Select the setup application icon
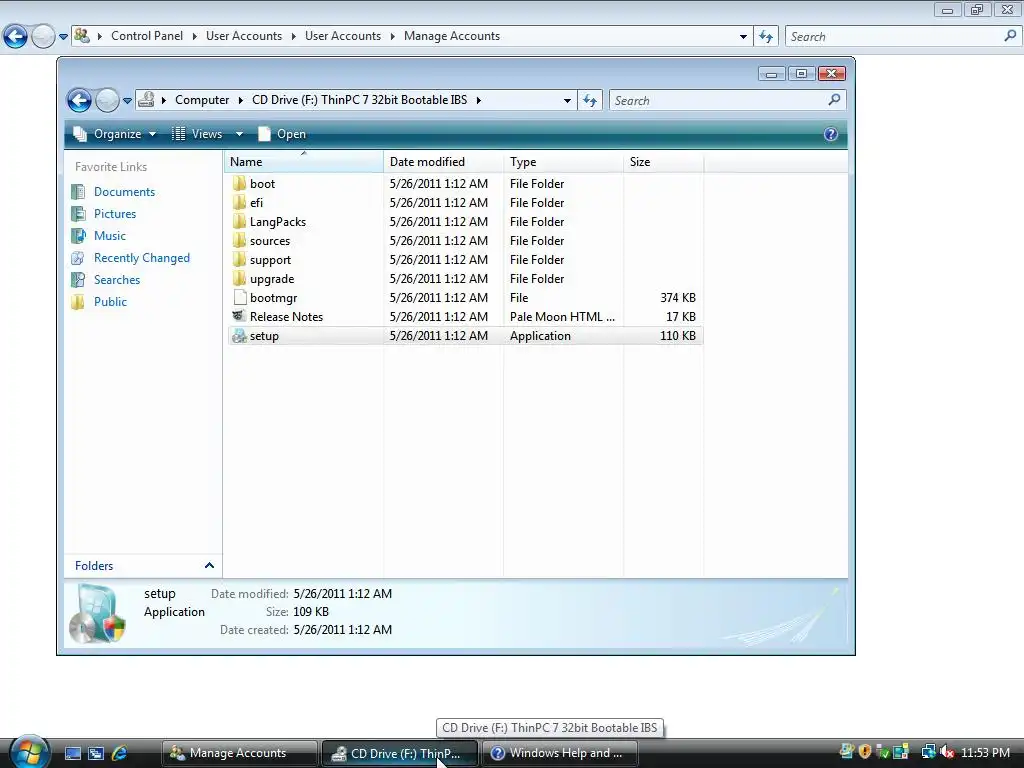Image resolution: width=1024 pixels, height=768 pixels. pos(239,336)
